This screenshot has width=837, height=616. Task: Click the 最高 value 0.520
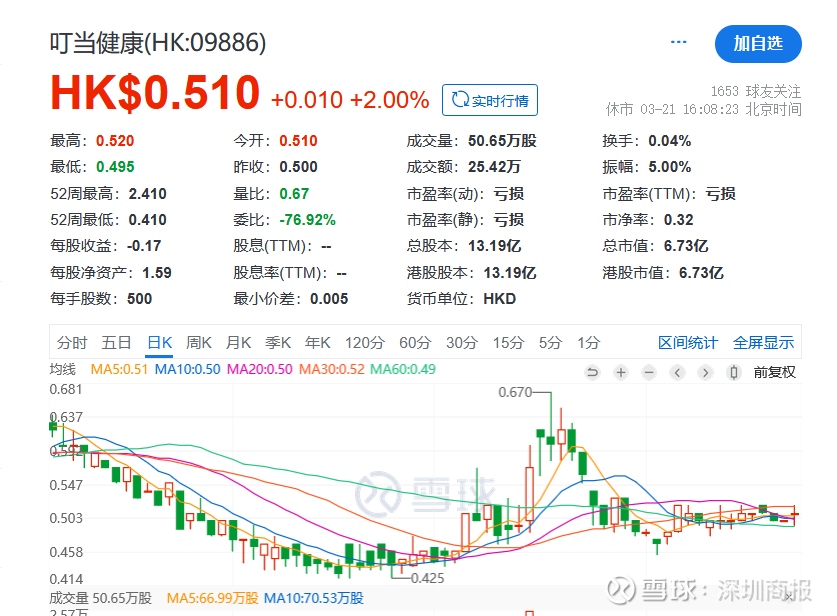(x=115, y=141)
